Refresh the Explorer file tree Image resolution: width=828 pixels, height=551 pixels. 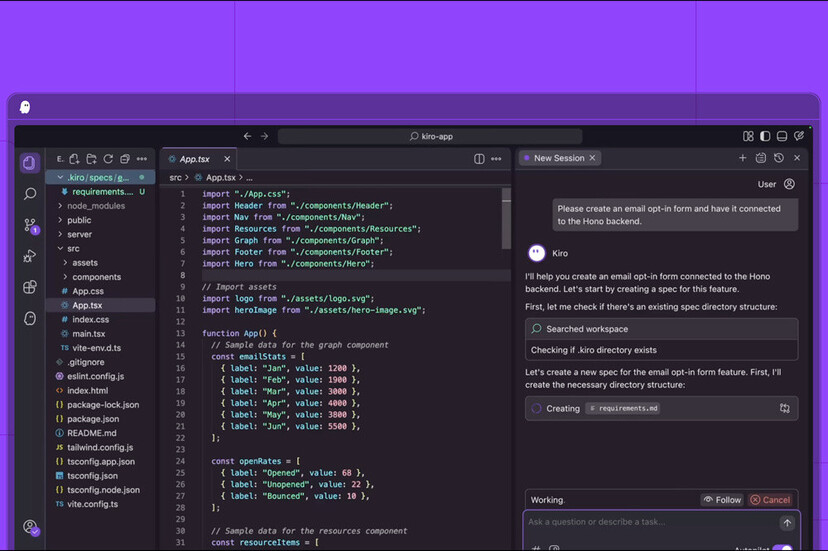point(108,159)
